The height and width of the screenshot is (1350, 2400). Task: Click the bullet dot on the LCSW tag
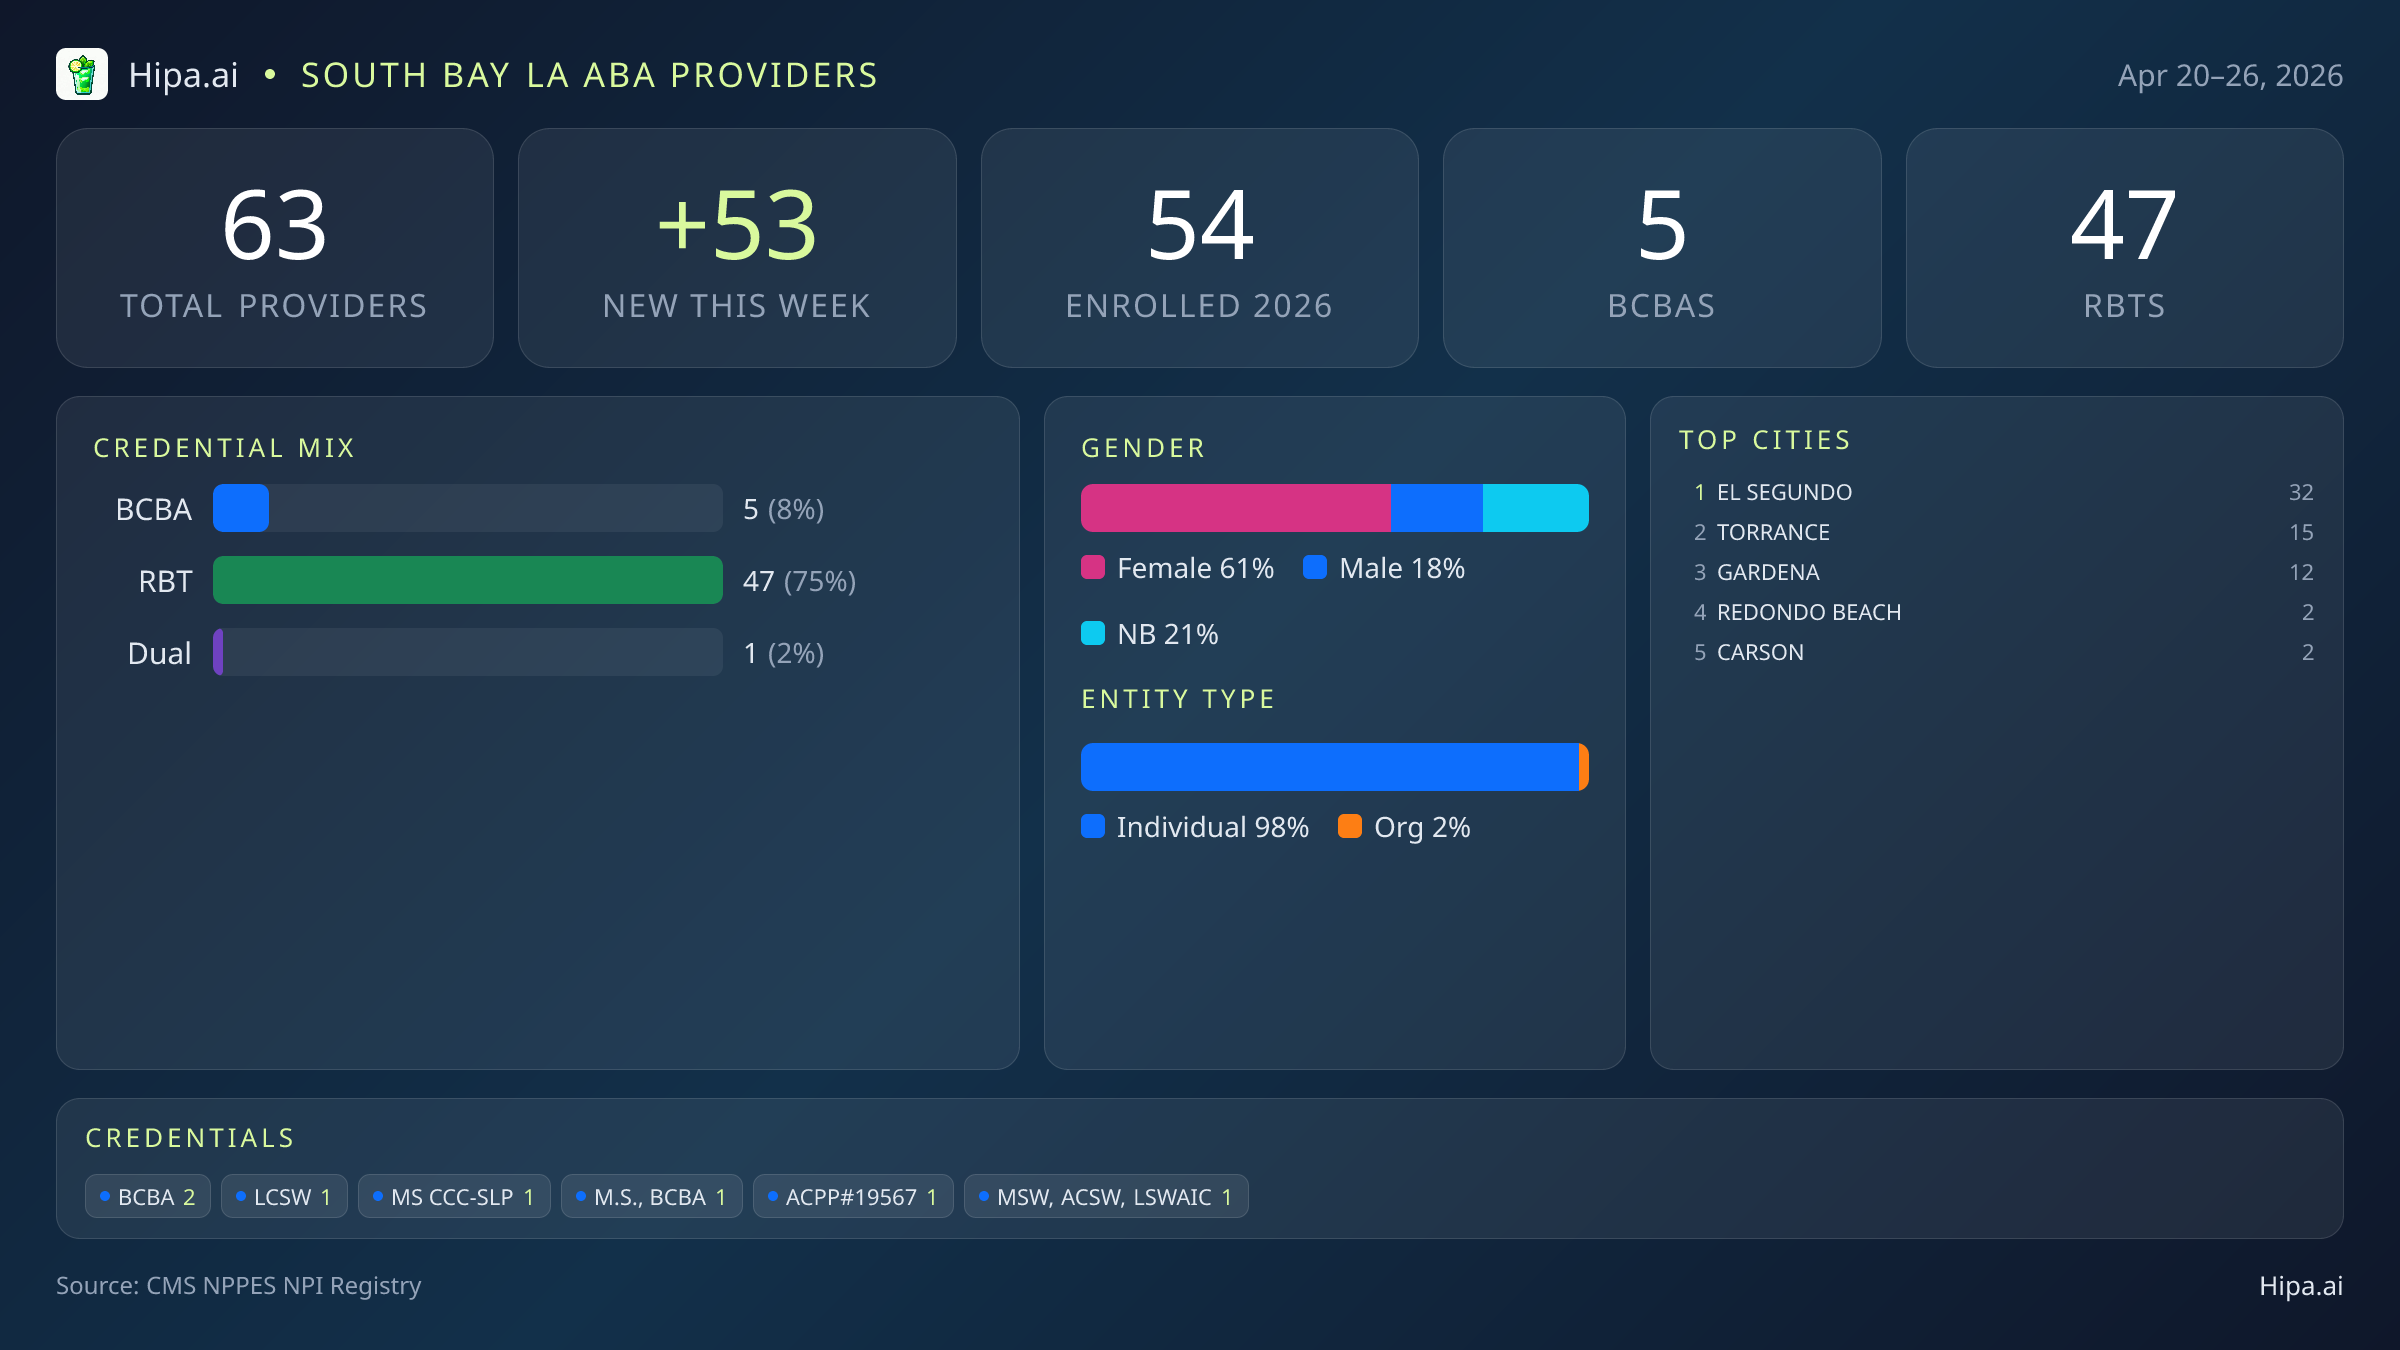tap(239, 1194)
